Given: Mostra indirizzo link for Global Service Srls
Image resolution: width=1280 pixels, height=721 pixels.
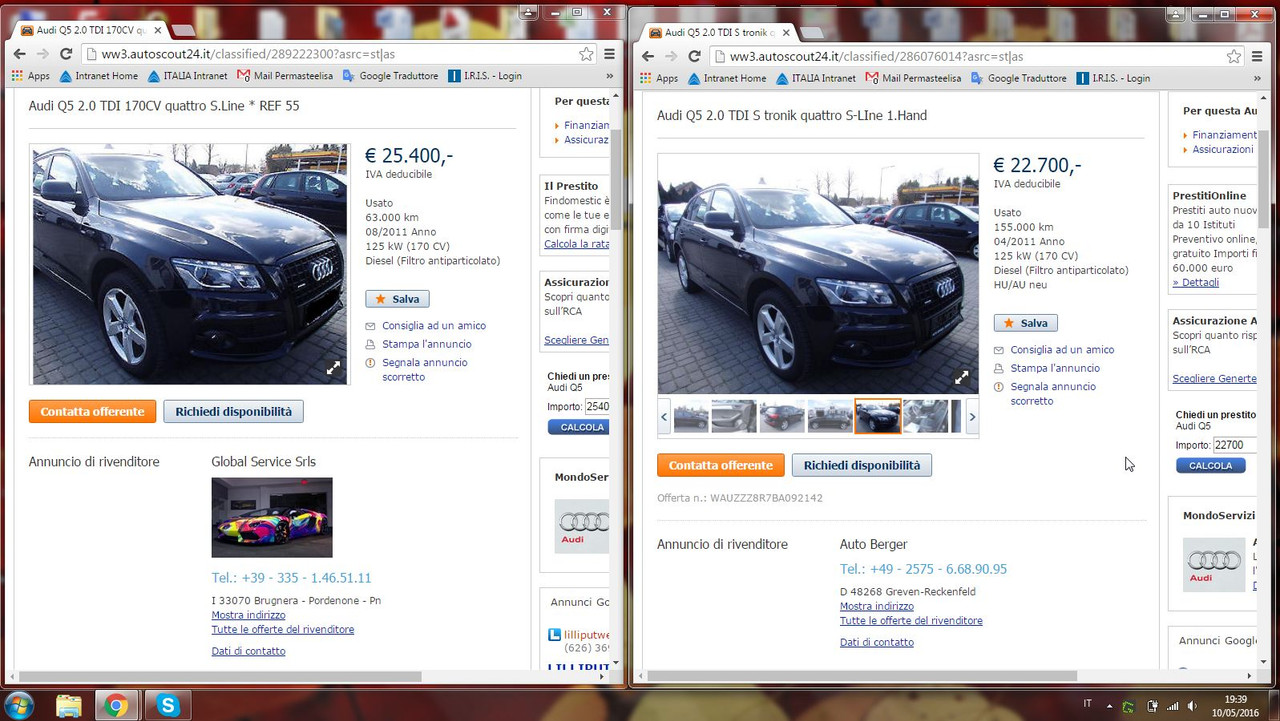Looking at the screenshot, I should coord(248,615).
